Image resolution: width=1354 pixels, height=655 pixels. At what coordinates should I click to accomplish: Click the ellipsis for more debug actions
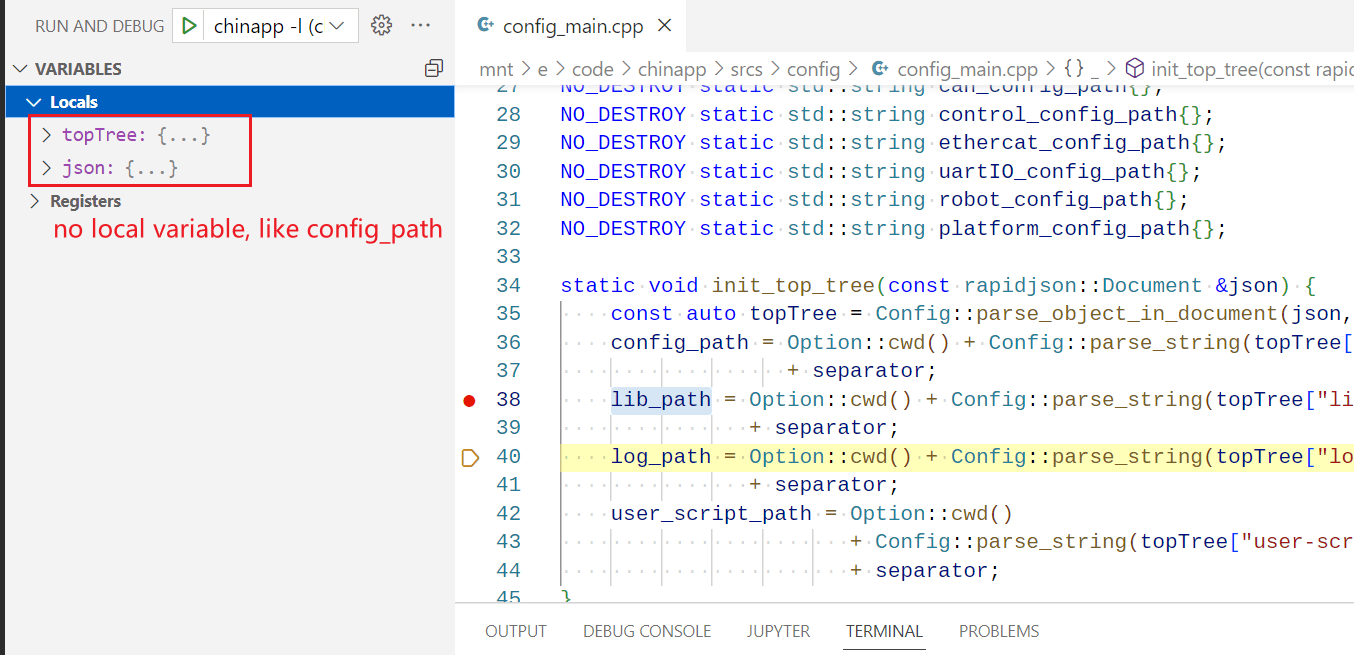pyautogui.click(x=420, y=25)
